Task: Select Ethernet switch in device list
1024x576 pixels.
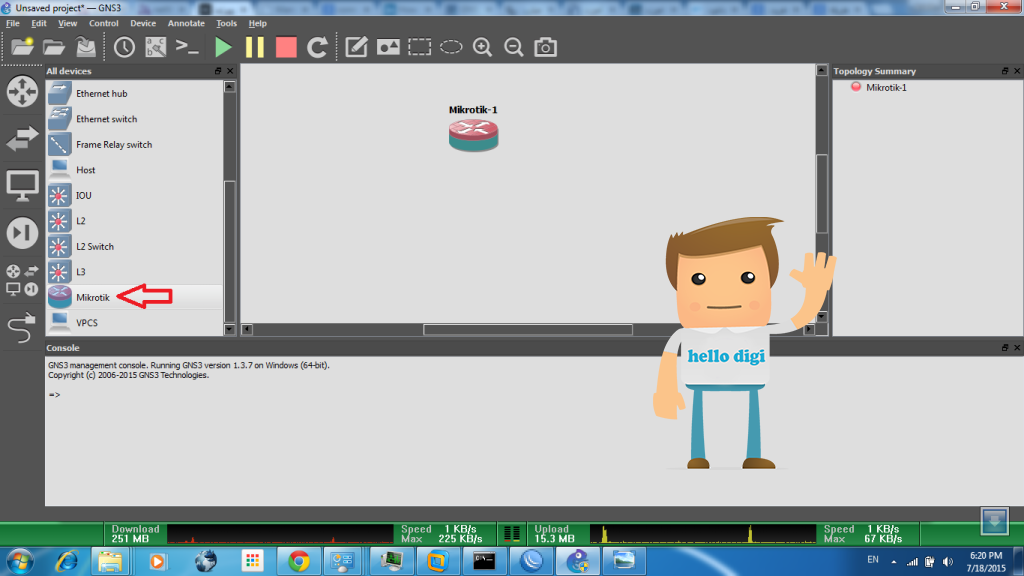Action: click(135, 119)
